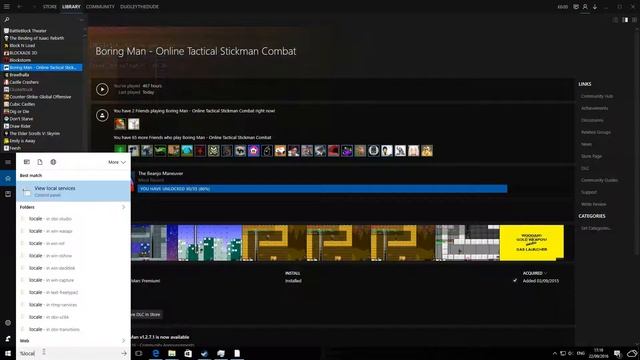Submit search with the arrow button
Screen dimensions: 640x360
pyautogui.click(x=124, y=353)
